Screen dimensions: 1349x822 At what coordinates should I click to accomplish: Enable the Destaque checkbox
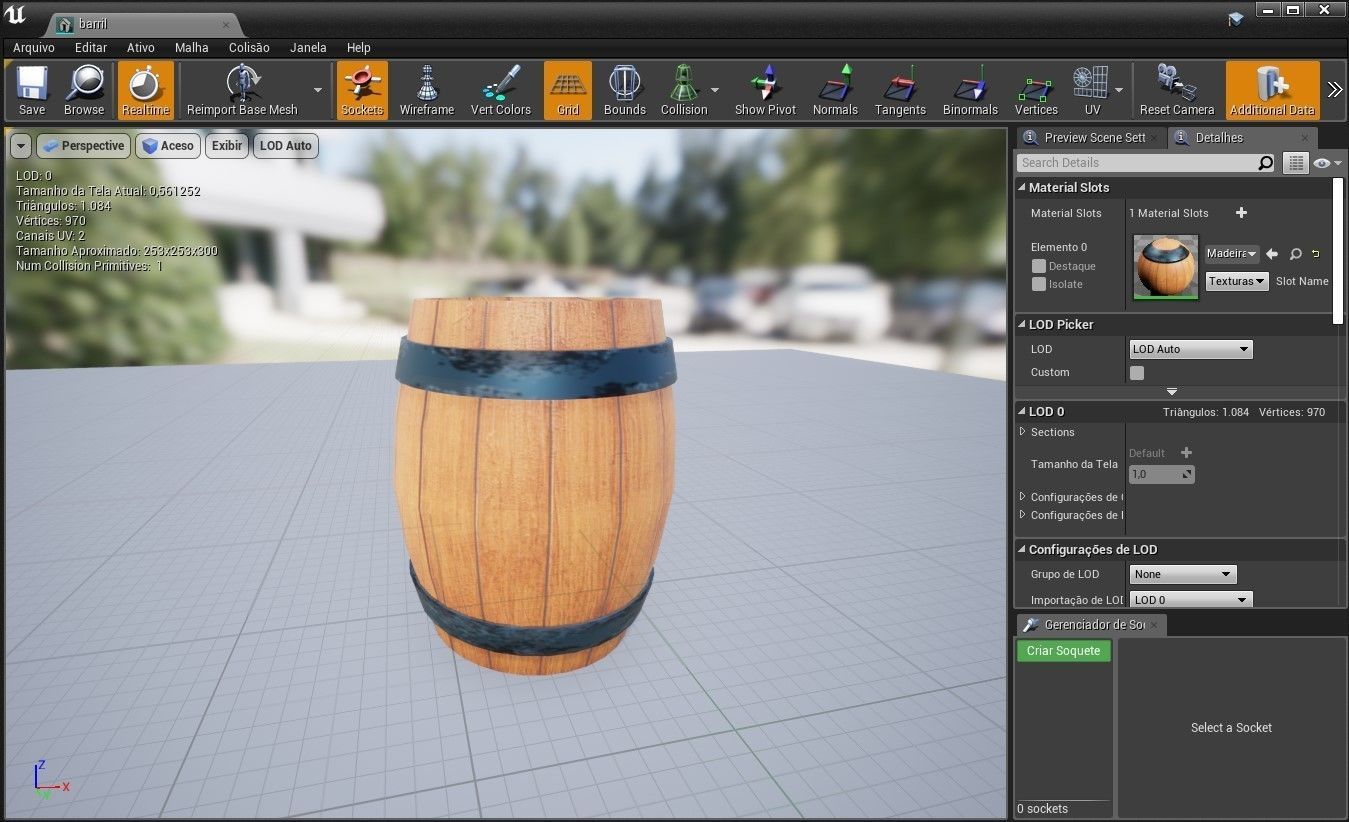click(x=1039, y=266)
